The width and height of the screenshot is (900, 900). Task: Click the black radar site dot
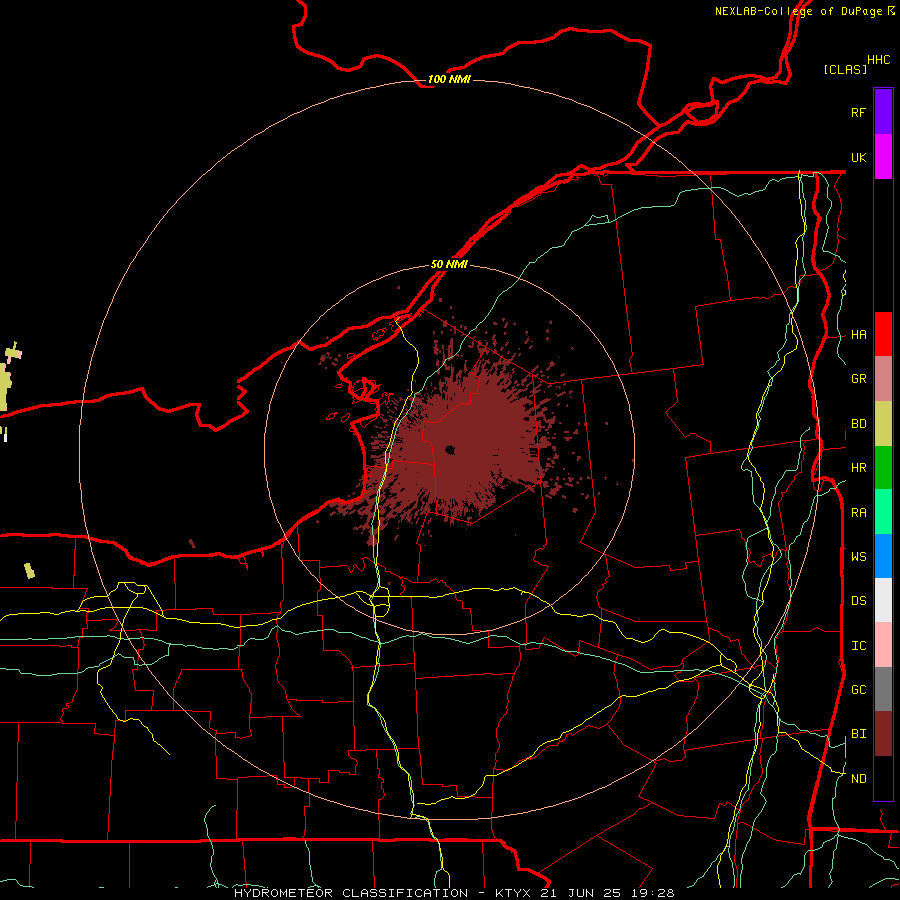pos(450,450)
